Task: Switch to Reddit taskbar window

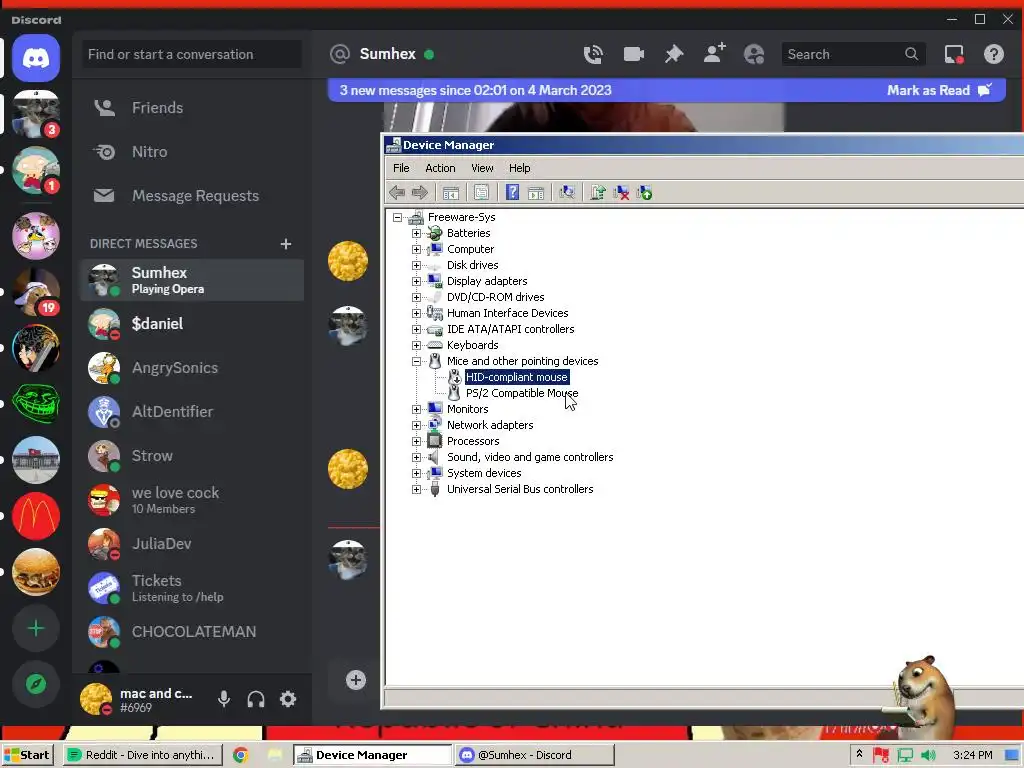Action: (142, 755)
